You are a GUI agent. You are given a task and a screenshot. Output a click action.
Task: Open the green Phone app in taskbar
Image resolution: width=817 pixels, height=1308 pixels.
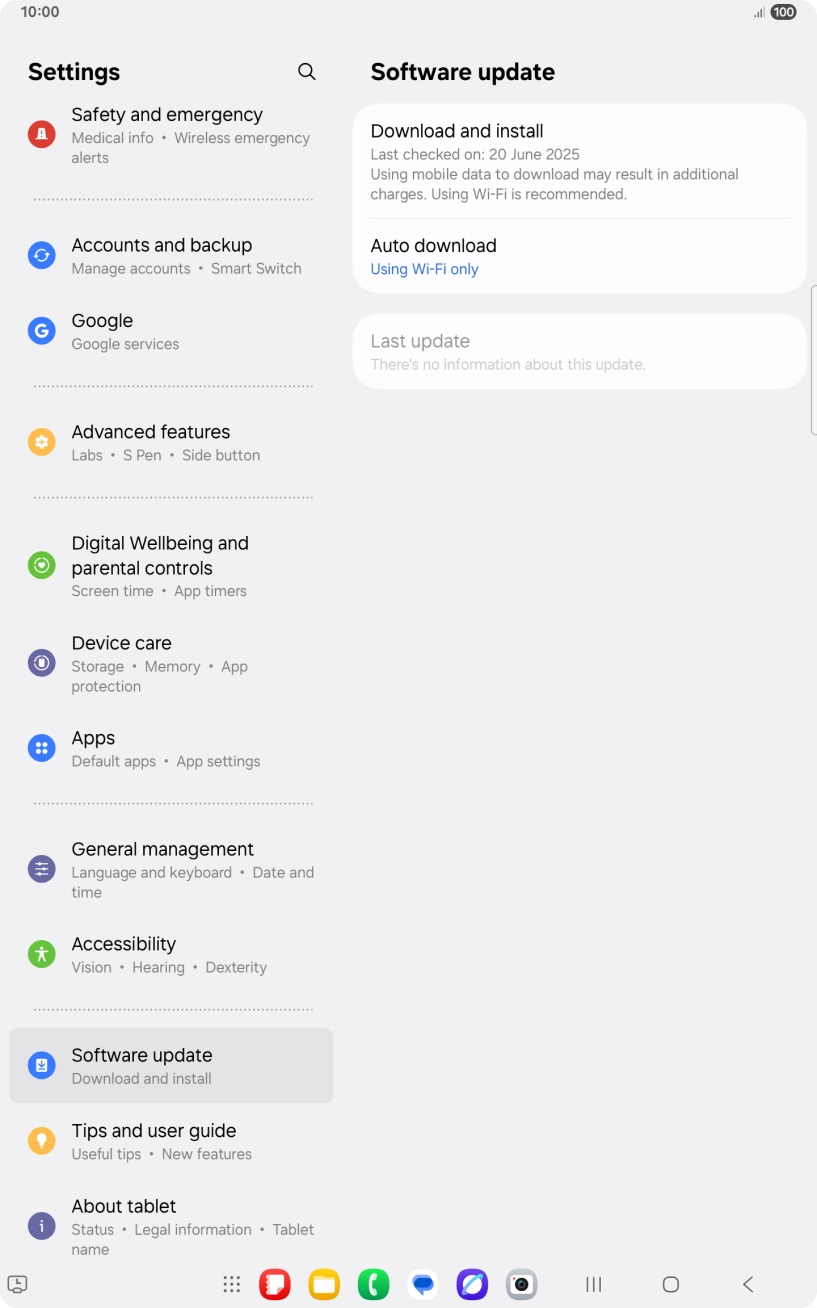tap(374, 1284)
